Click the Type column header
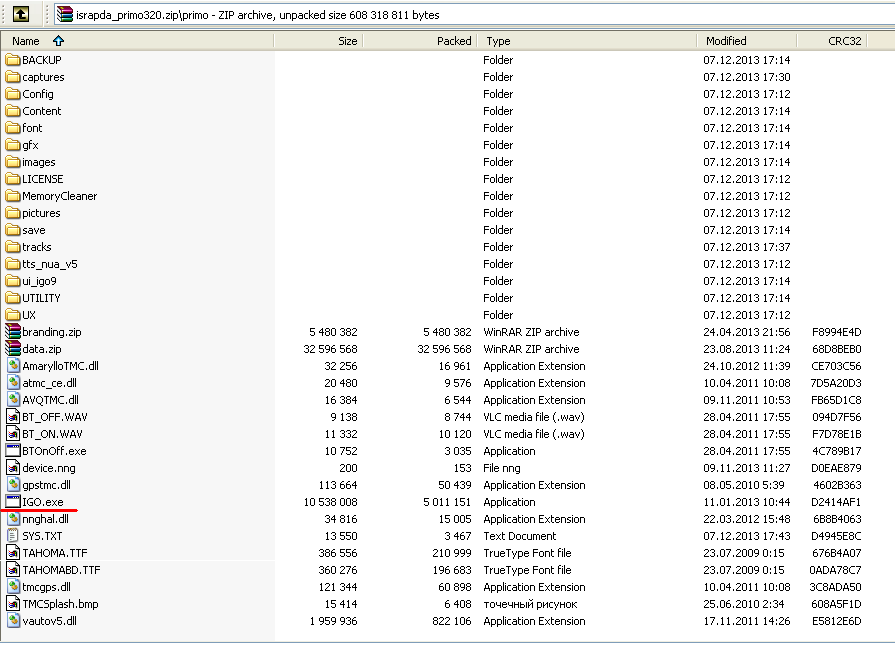Image resolution: width=895 pixels, height=648 pixels. click(498, 41)
